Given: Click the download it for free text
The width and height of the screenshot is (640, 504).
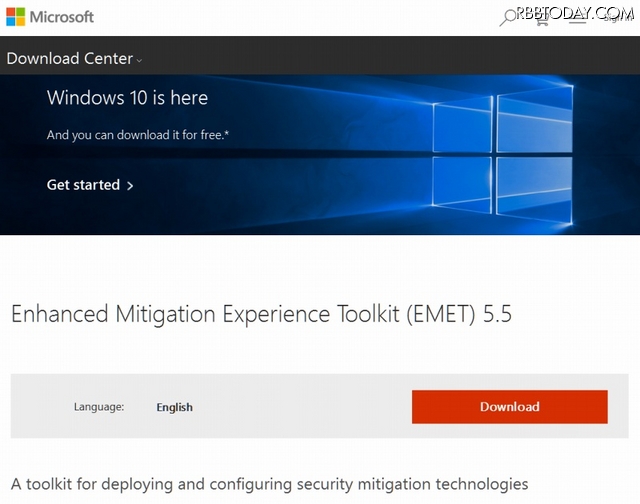Looking at the screenshot, I should click(169, 135).
